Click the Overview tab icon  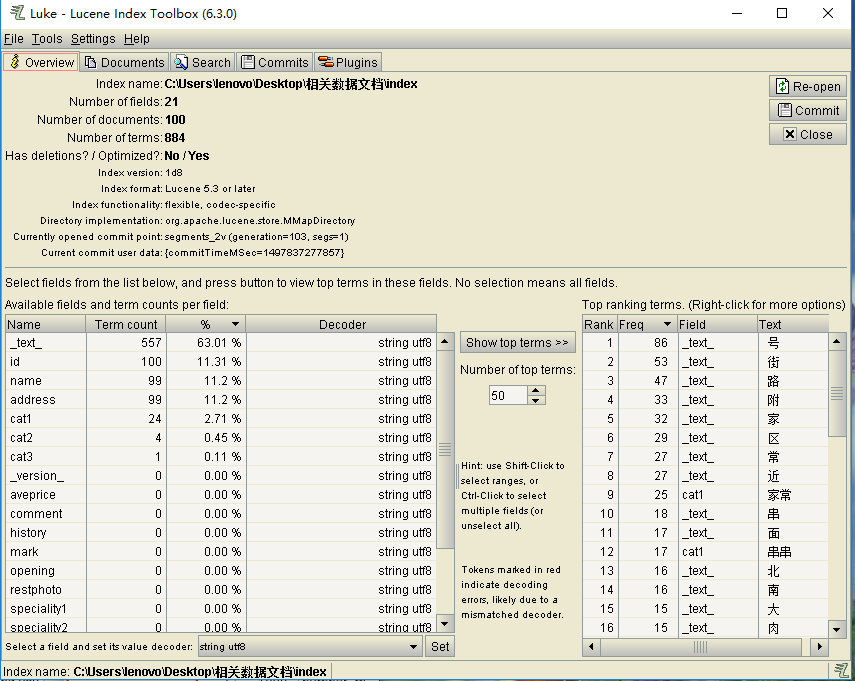point(14,62)
